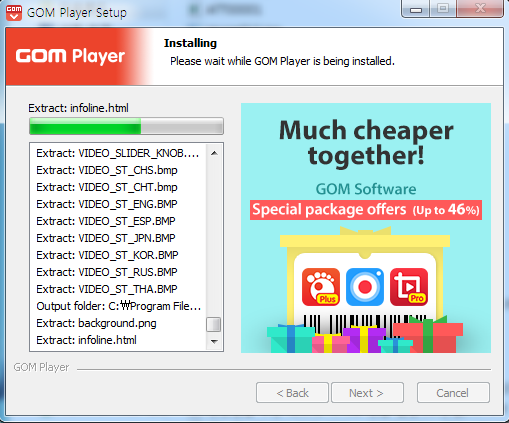Click the GOM icon in the title bar
The height and width of the screenshot is (423, 509).
pyautogui.click(x=14, y=13)
